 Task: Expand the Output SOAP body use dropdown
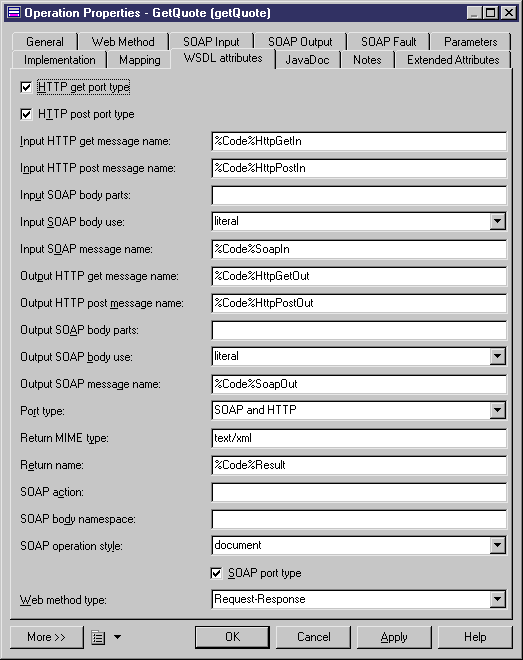[x=497, y=357]
